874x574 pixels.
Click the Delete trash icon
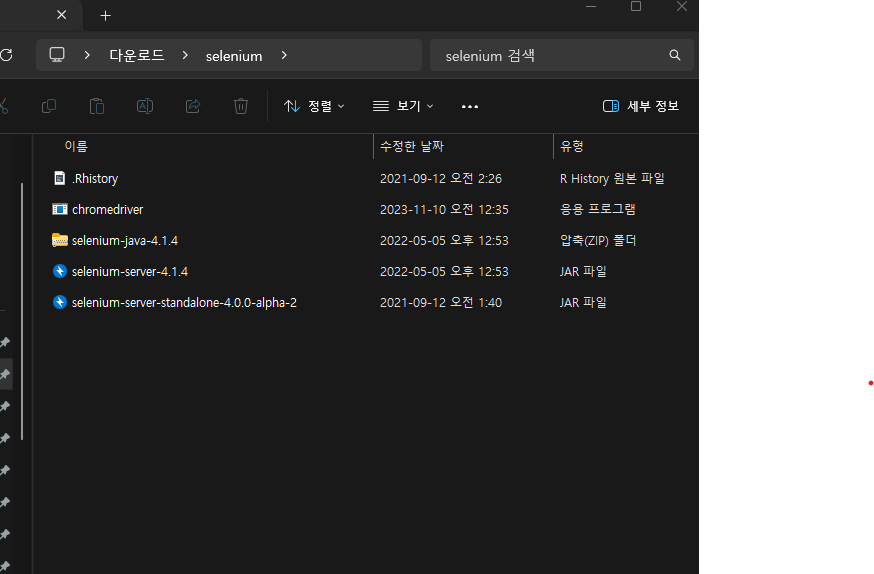pos(241,106)
